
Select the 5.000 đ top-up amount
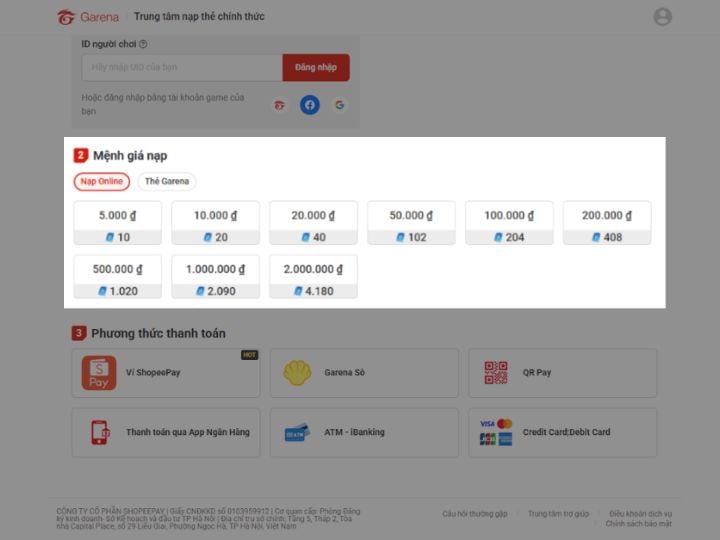click(118, 223)
